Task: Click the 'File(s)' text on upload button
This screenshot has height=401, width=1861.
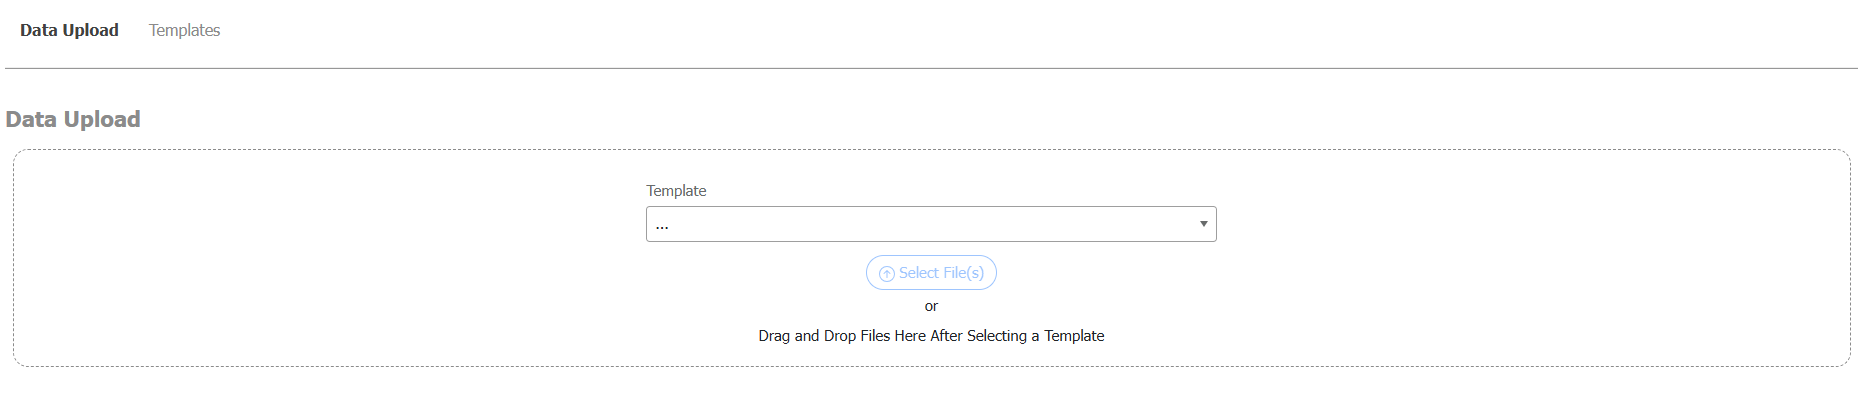Action: pyautogui.click(x=963, y=273)
